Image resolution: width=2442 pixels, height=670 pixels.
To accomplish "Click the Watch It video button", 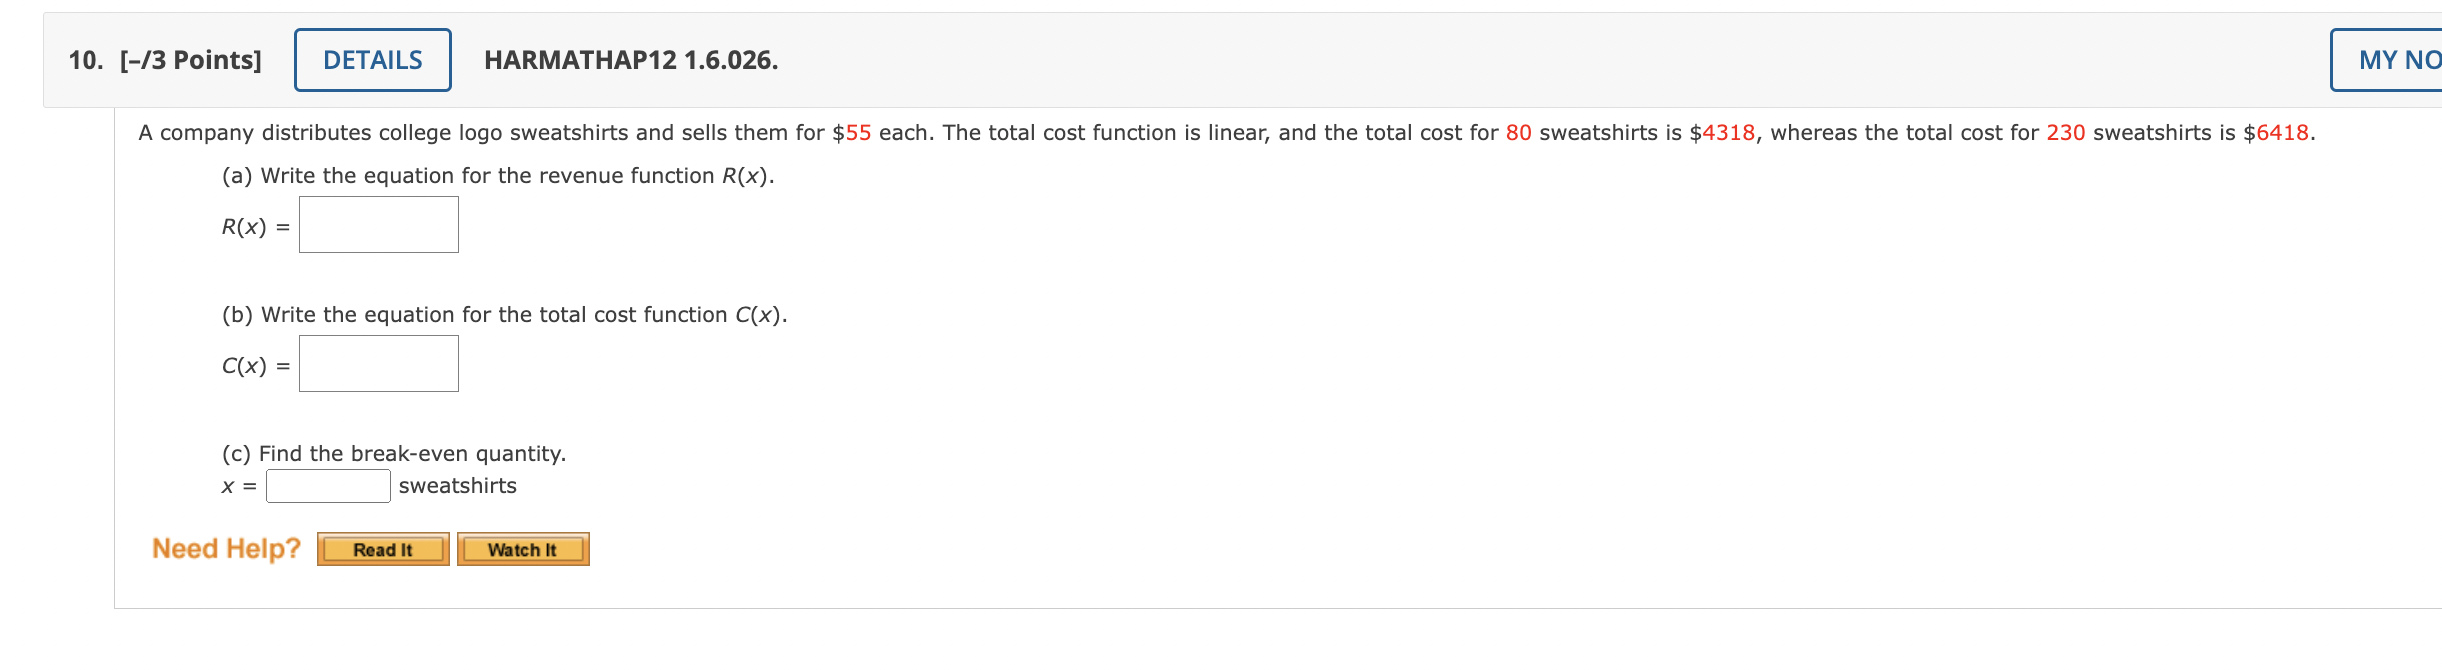I will 524,549.
